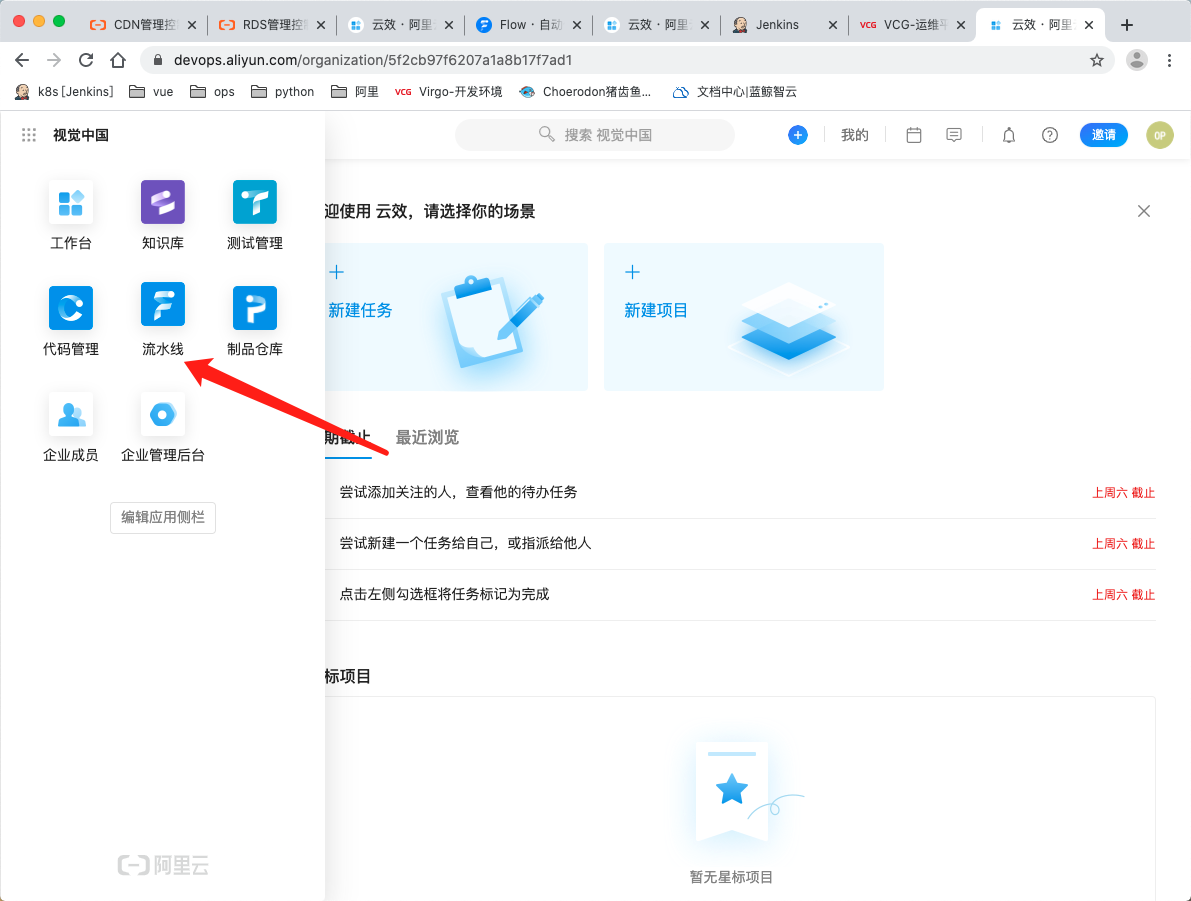
Task: Open the Choerodon猪齿鱼 bookmark
Action: [585, 92]
